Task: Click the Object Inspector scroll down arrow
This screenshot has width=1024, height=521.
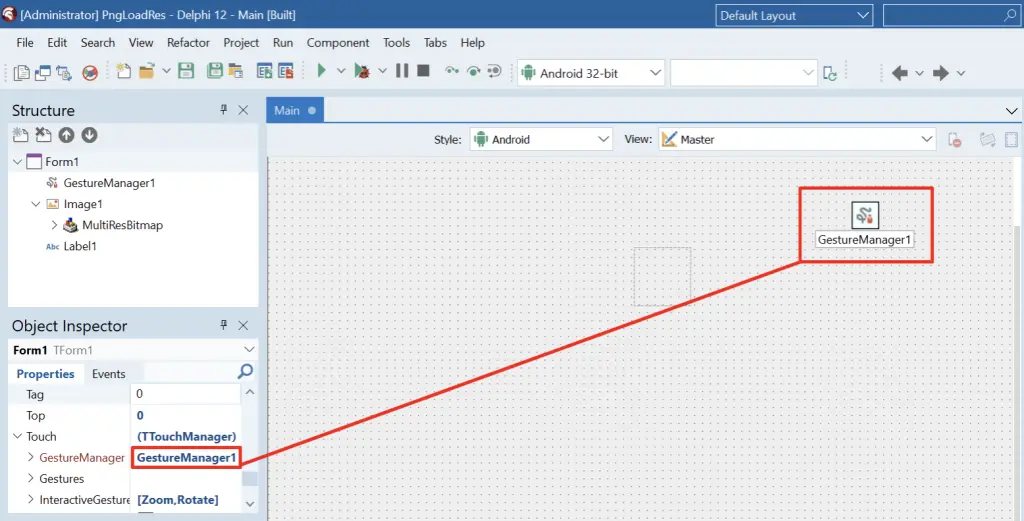Action: pyautogui.click(x=250, y=503)
